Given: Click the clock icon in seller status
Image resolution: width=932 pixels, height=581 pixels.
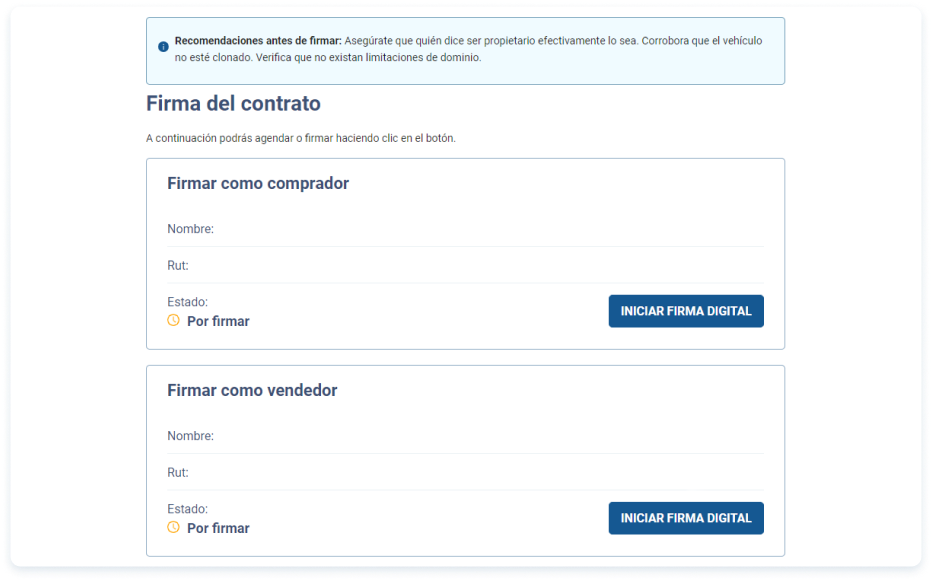Looking at the screenshot, I should tap(173, 527).
